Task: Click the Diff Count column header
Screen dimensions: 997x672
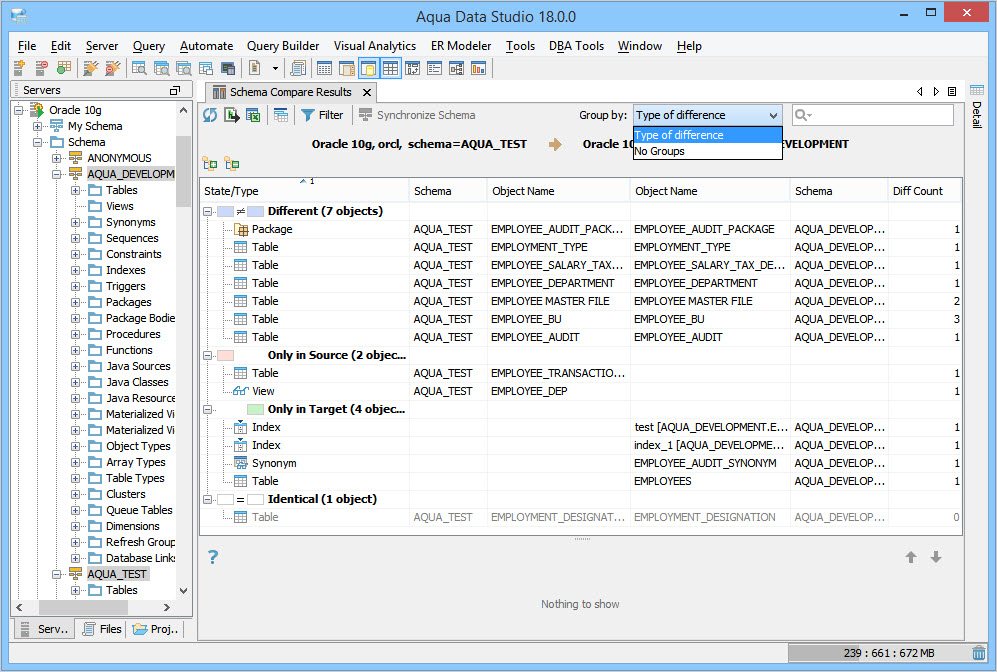Action: click(925, 191)
